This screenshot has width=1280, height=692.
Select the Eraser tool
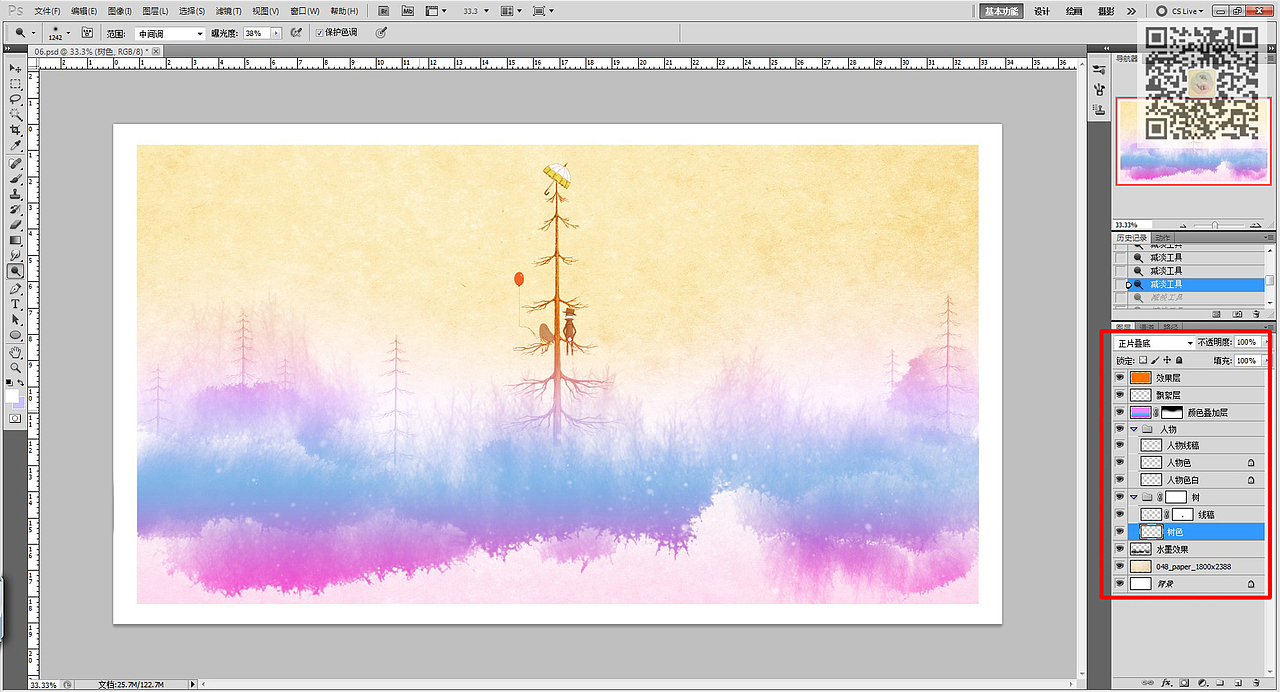[15, 225]
